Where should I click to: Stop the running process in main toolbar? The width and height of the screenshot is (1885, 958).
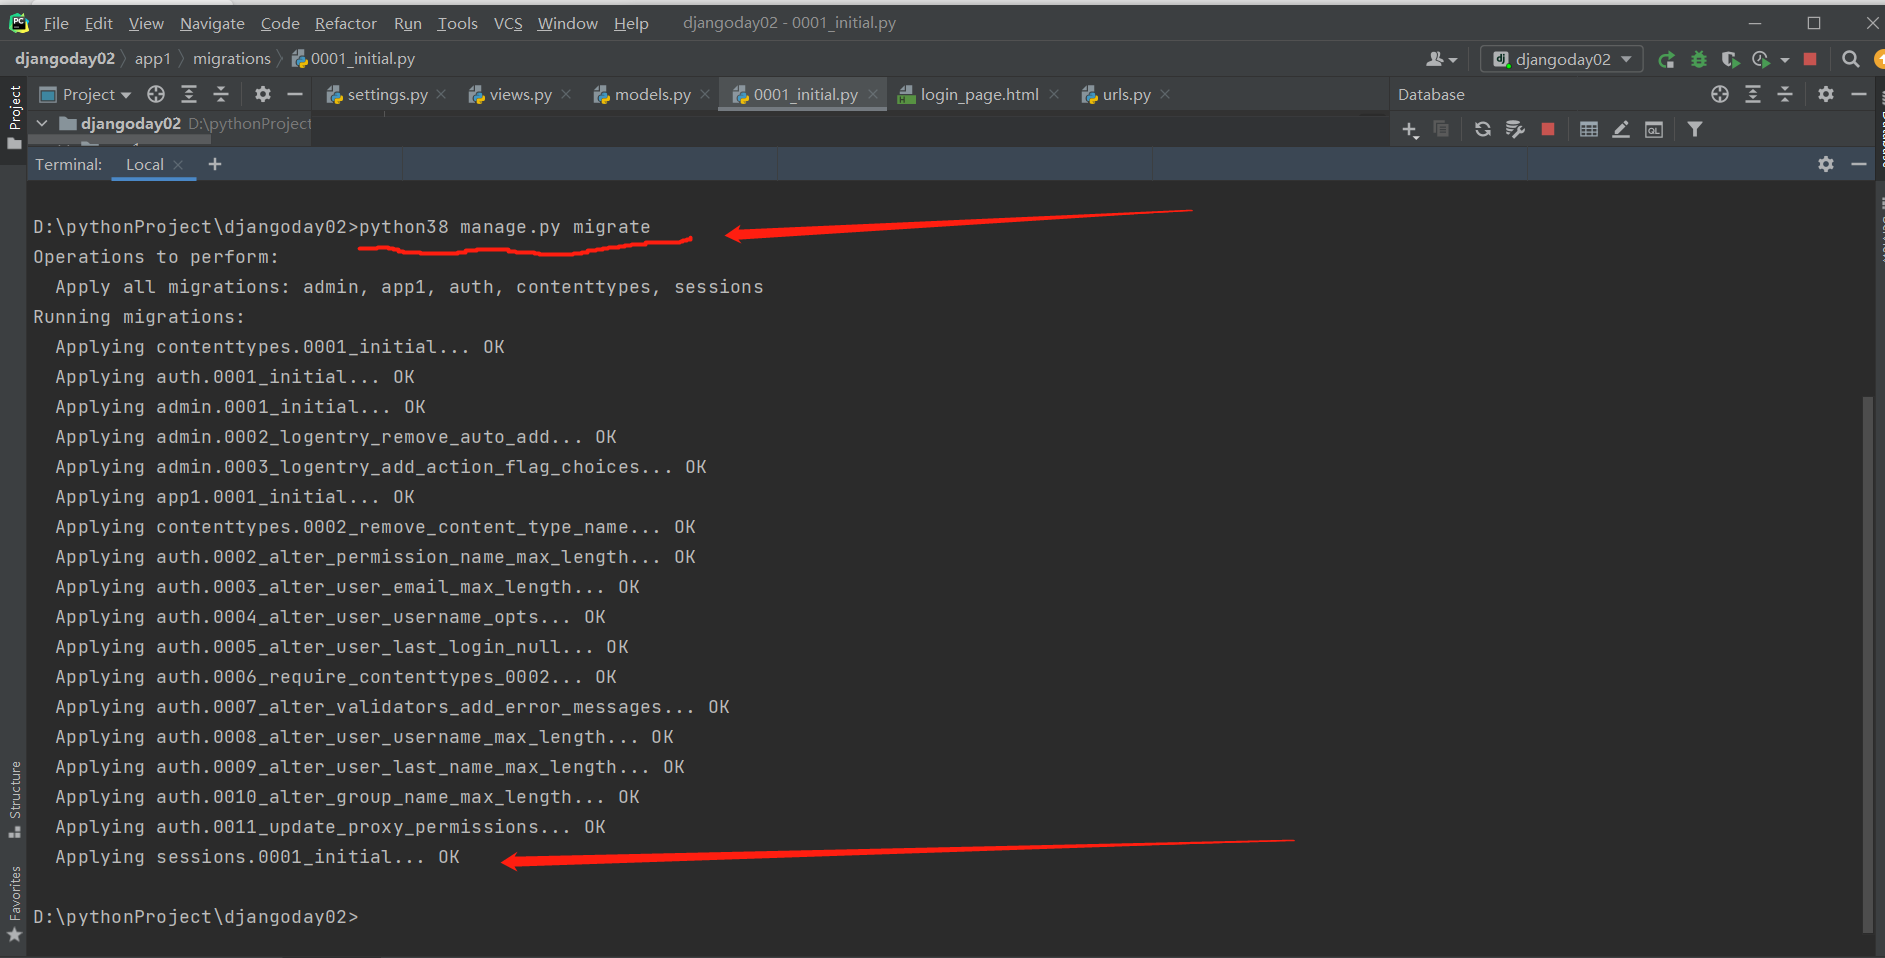1810,60
